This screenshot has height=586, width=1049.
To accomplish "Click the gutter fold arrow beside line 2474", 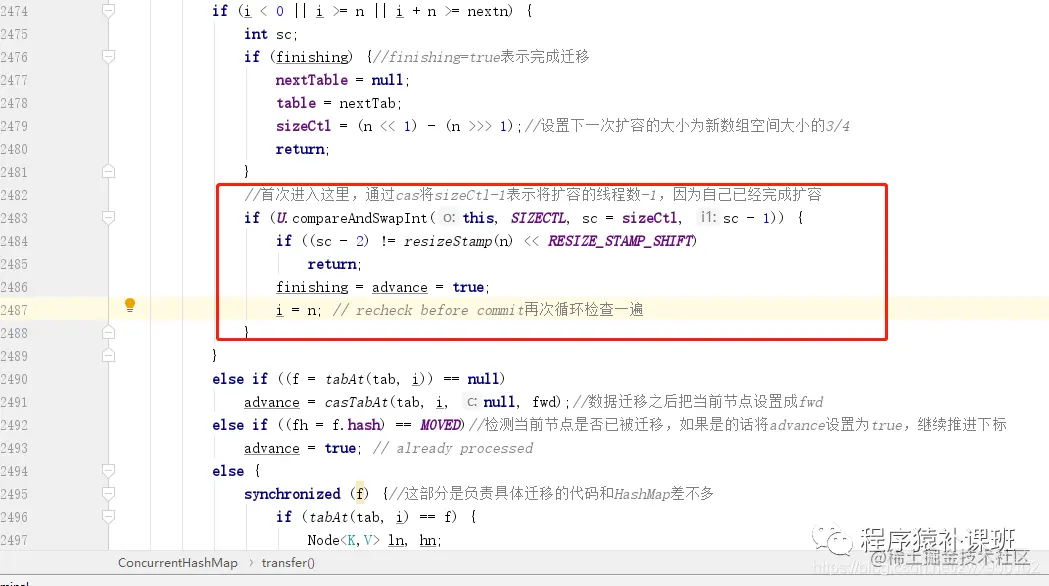I will point(107,10).
